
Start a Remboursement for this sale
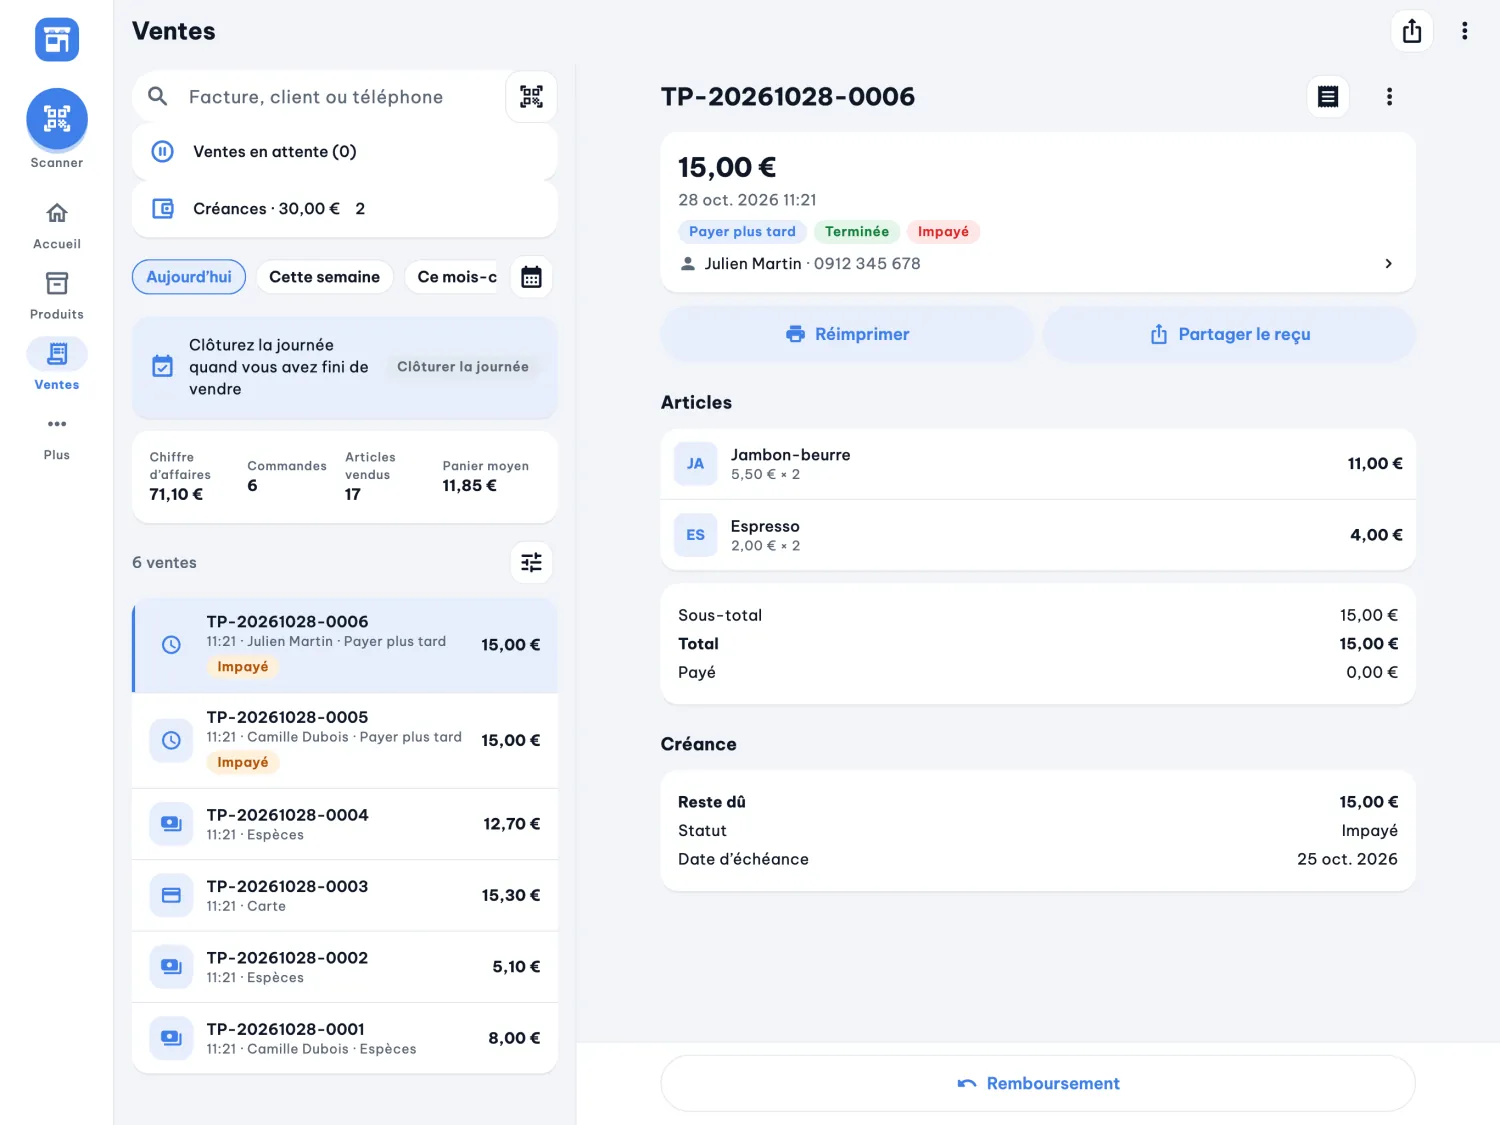tap(1038, 1083)
